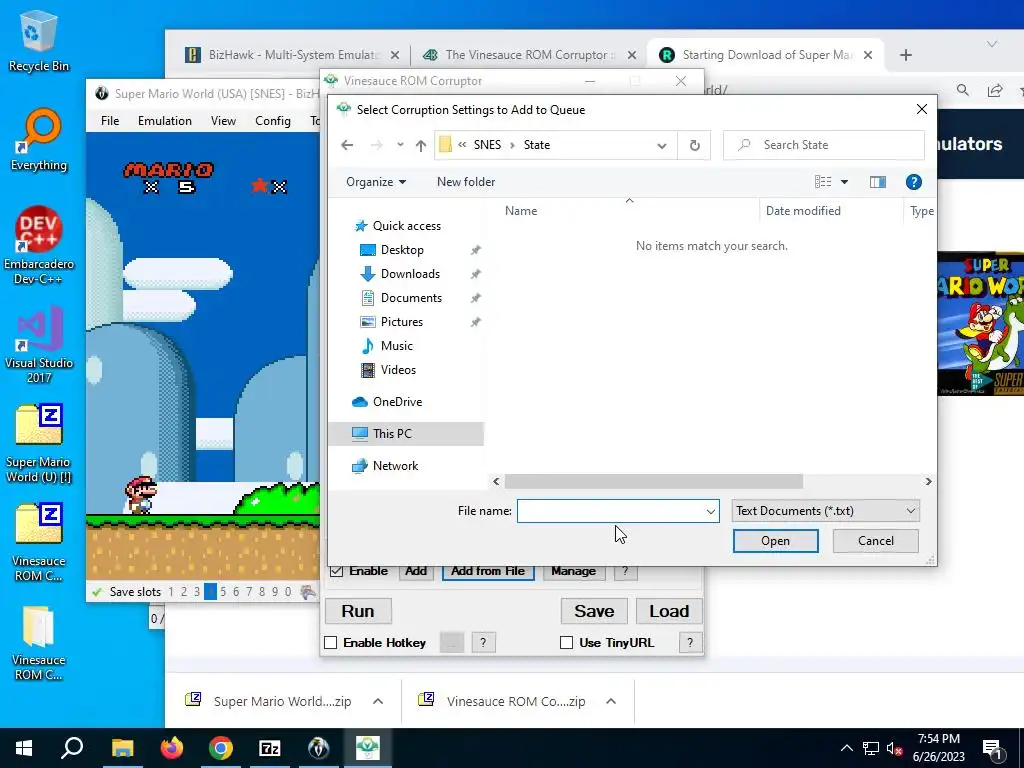Screen dimensions: 1024x768
Task: Open a new browser tab
Action: tap(905, 55)
